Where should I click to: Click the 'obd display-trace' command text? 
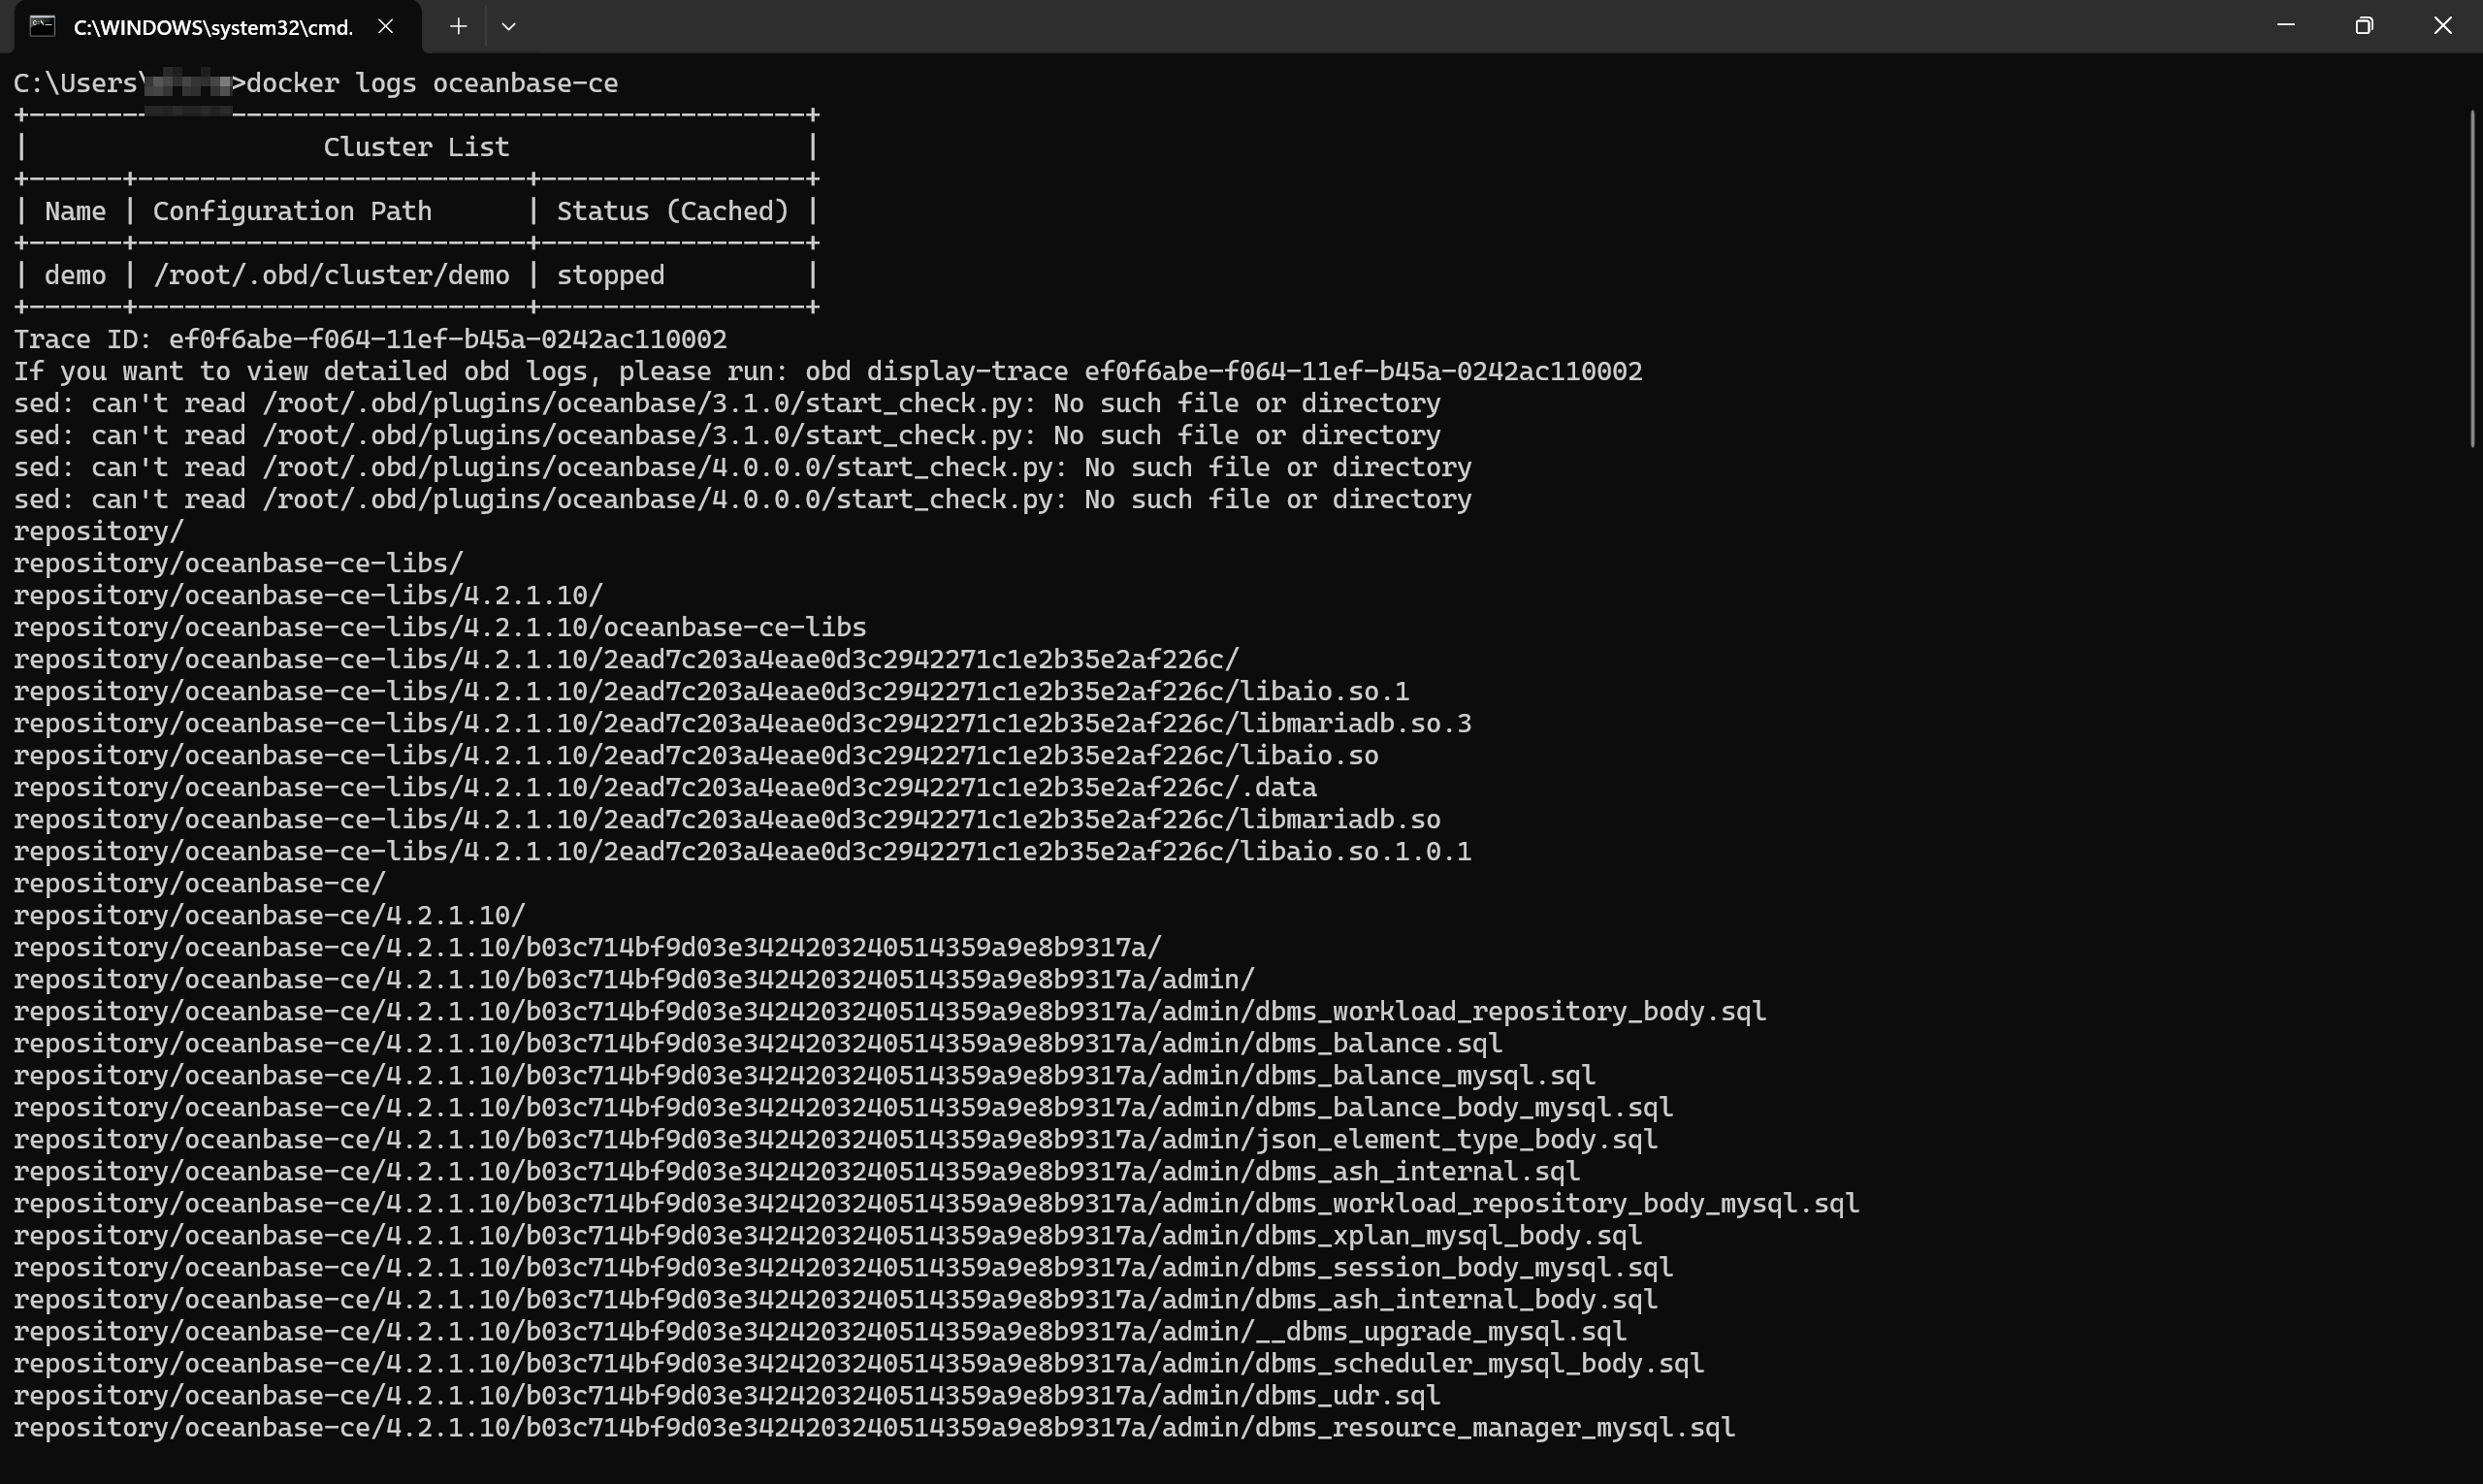click(x=936, y=371)
